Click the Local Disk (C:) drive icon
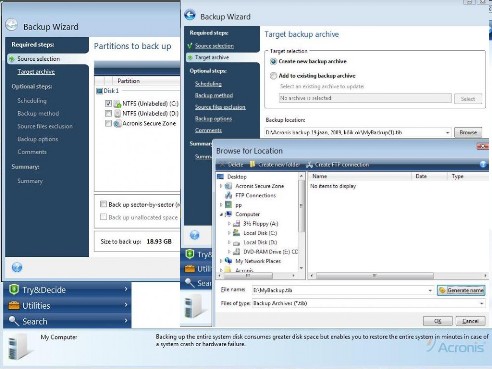This screenshot has height=369, width=492. click(x=236, y=233)
